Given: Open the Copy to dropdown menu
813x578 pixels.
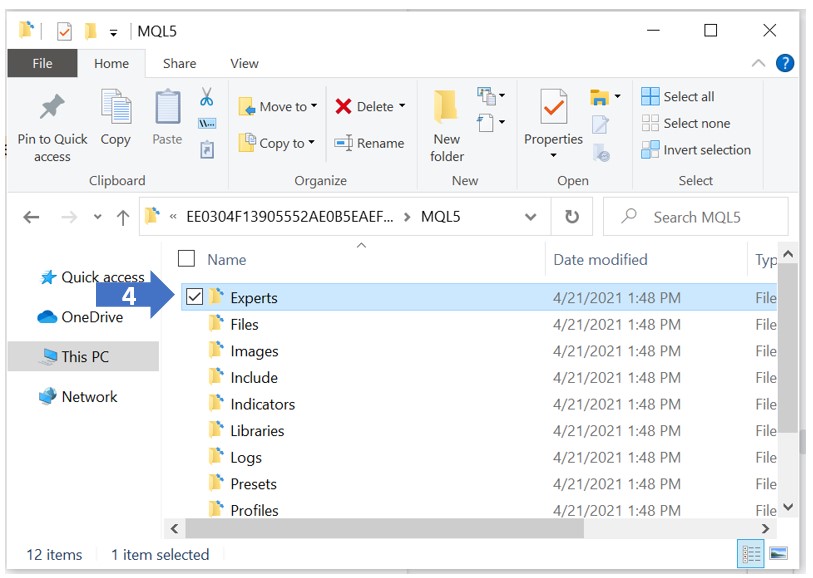Looking at the screenshot, I should [x=311, y=143].
